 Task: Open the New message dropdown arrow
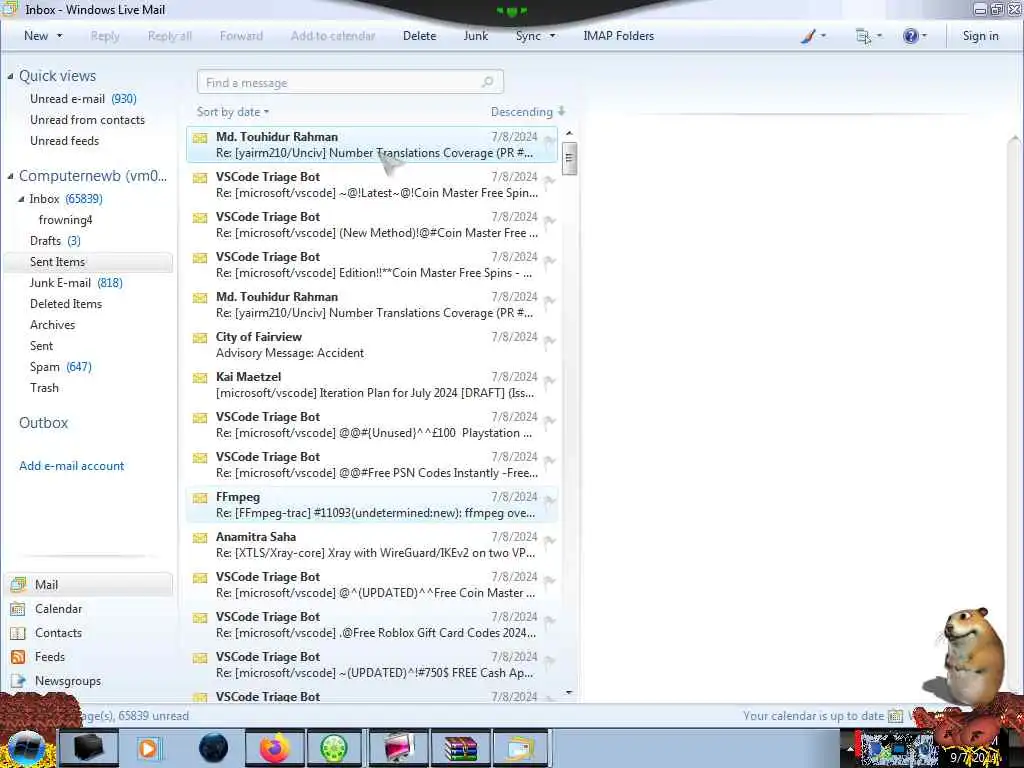point(59,36)
